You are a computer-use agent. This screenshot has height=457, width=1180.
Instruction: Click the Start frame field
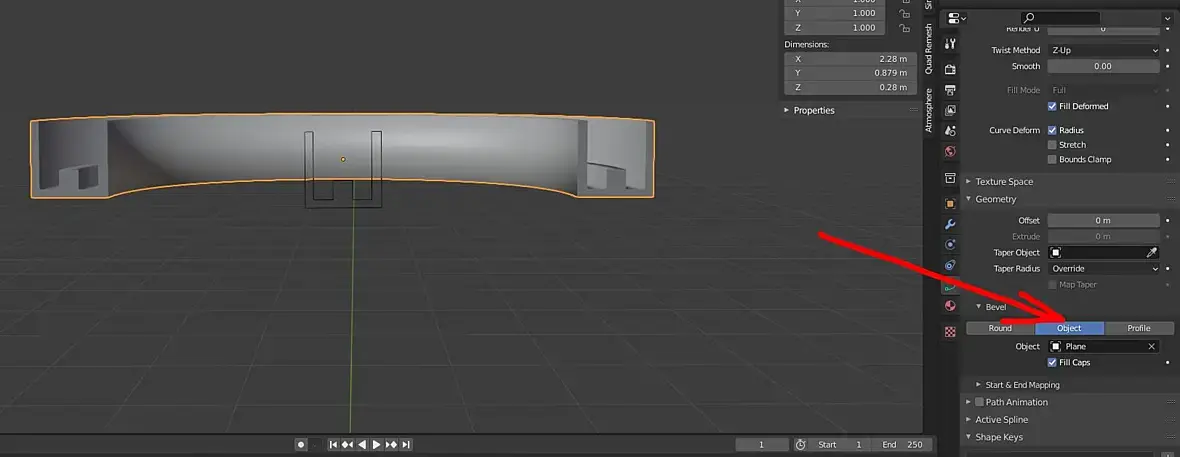[840, 445]
